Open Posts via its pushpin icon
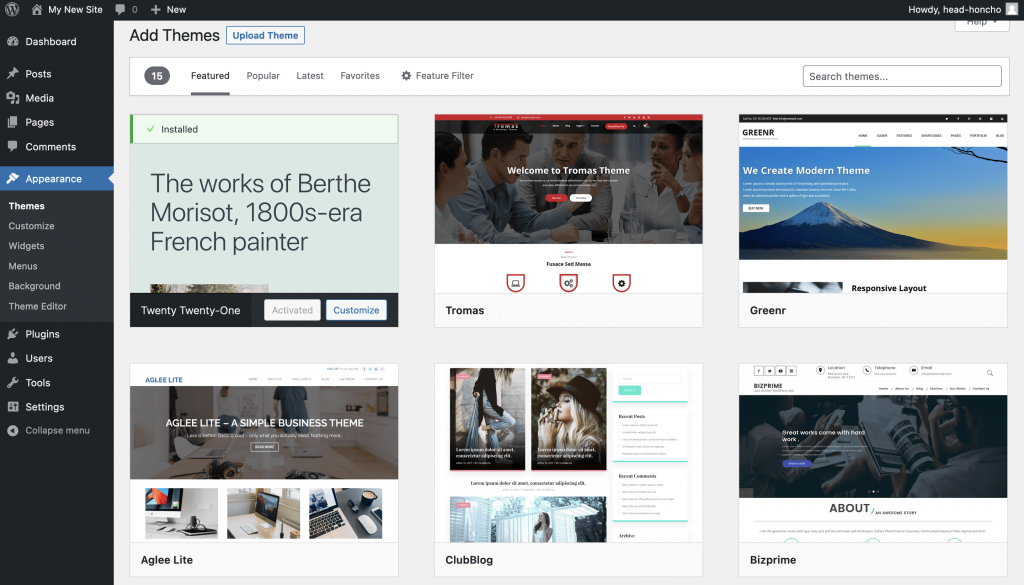 (13, 74)
